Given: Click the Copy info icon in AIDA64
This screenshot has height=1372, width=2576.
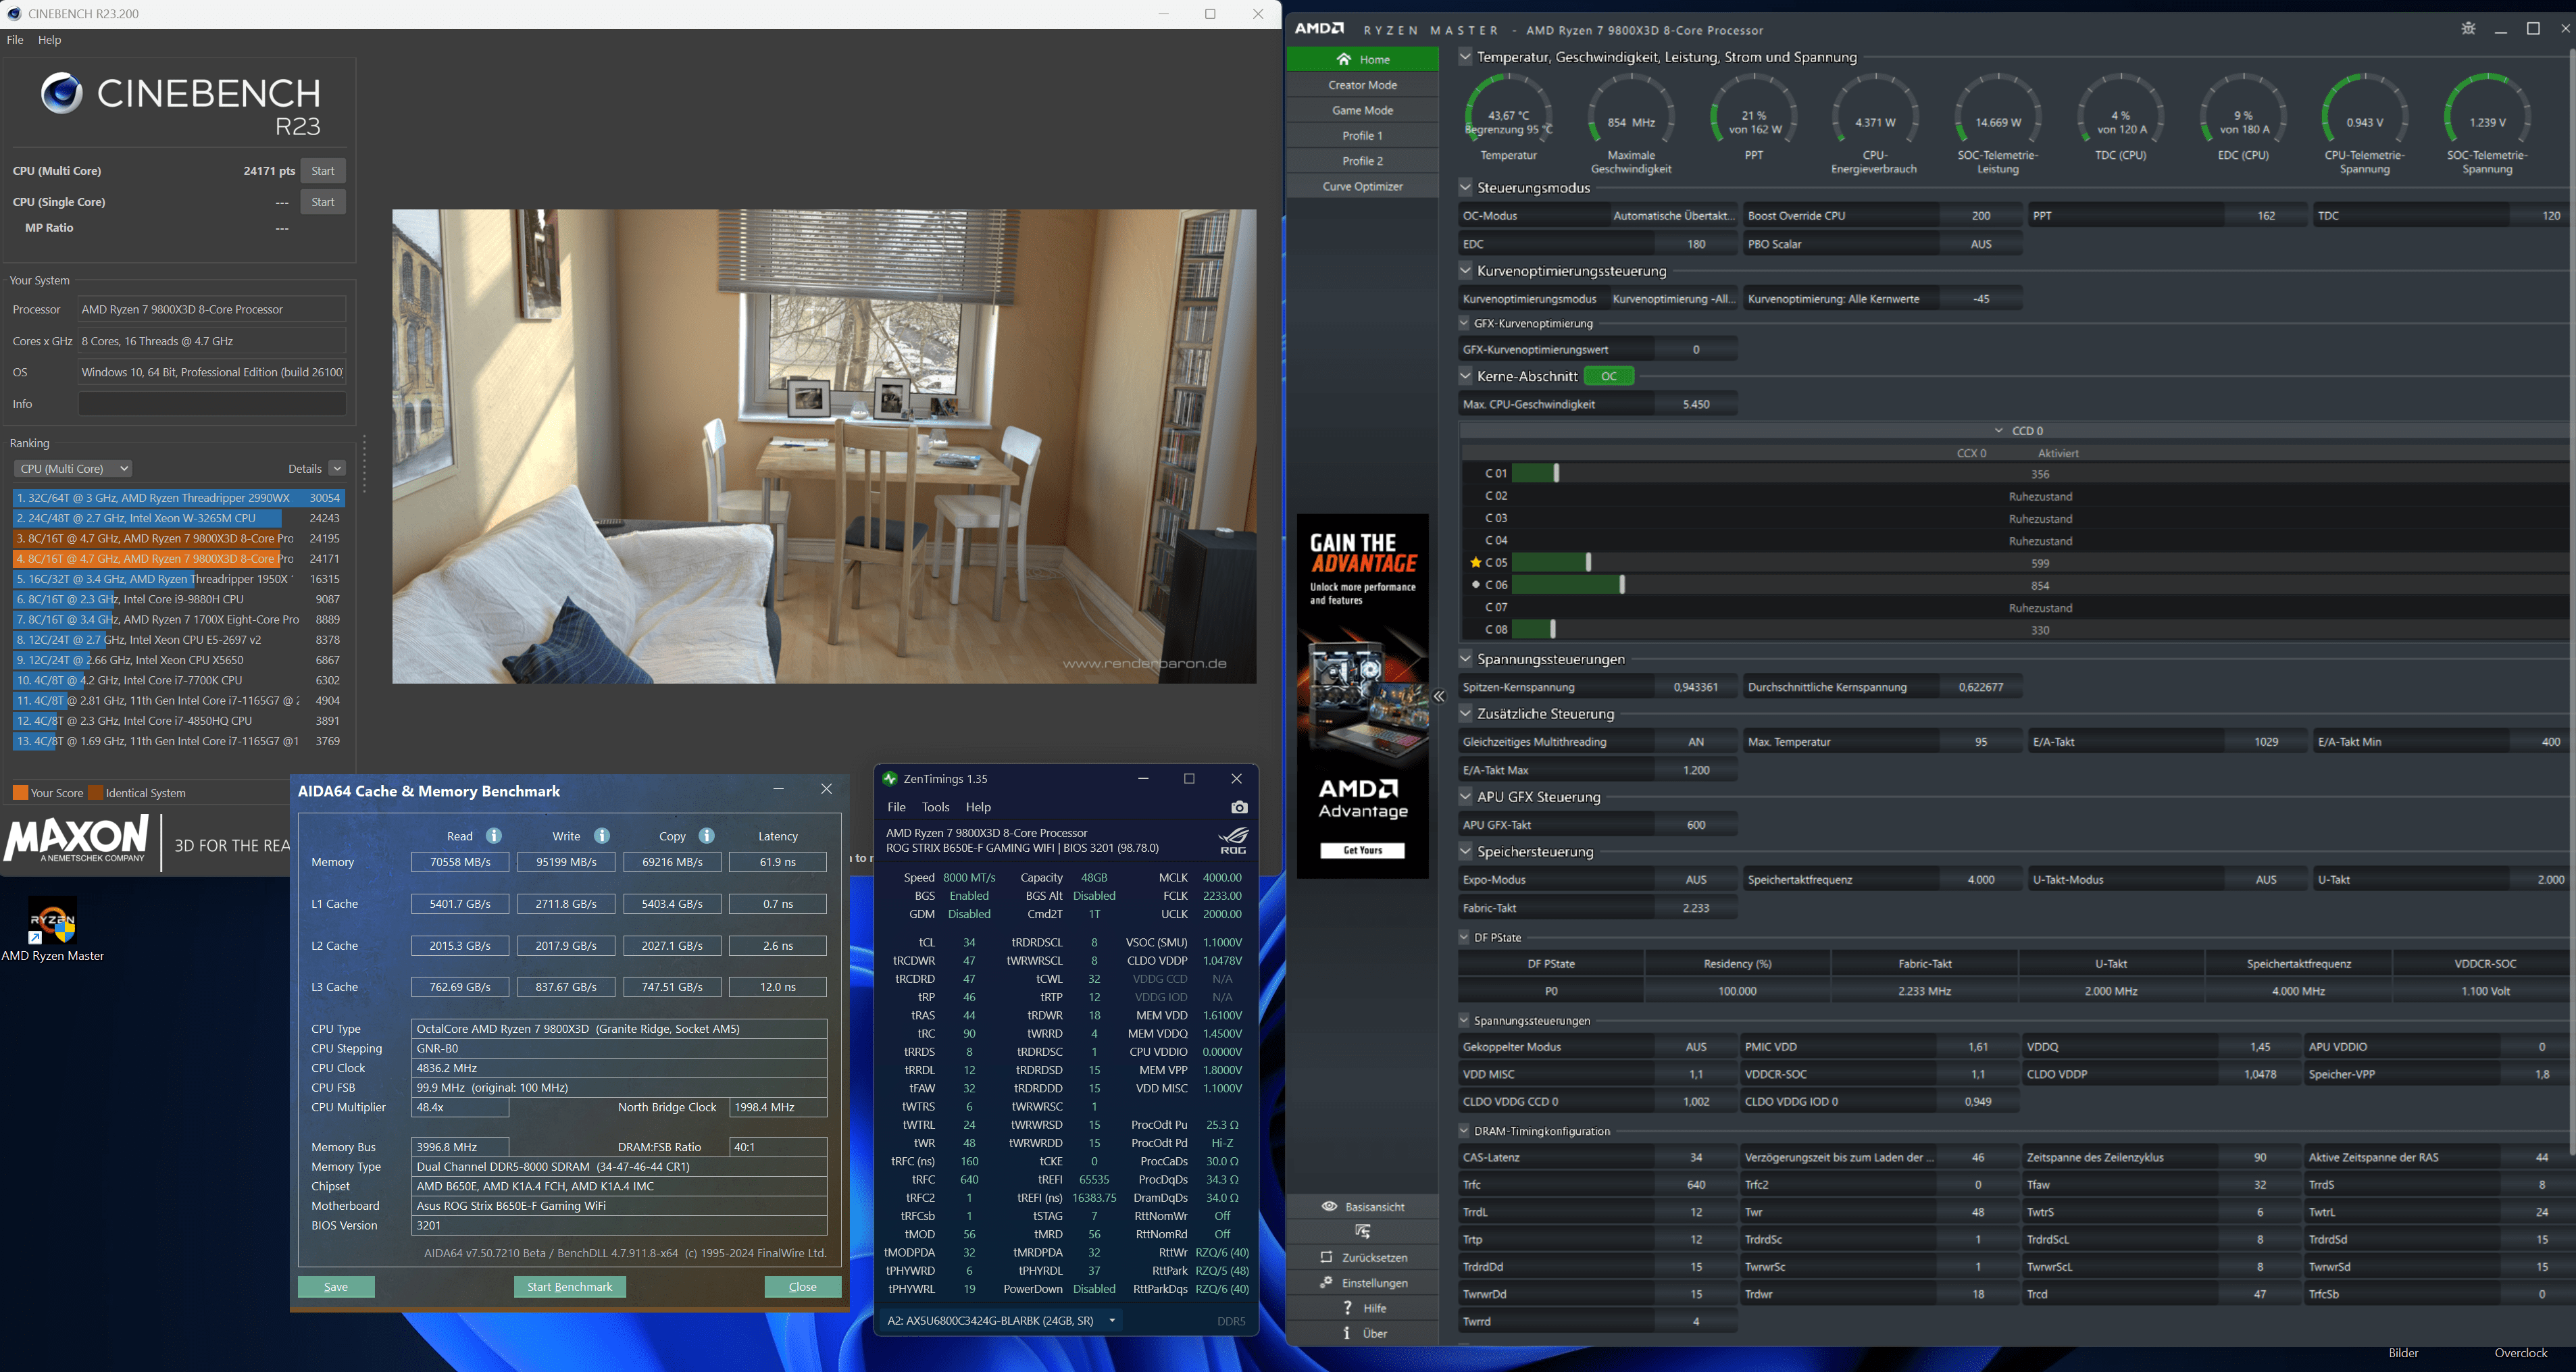Looking at the screenshot, I should pos(707,836).
